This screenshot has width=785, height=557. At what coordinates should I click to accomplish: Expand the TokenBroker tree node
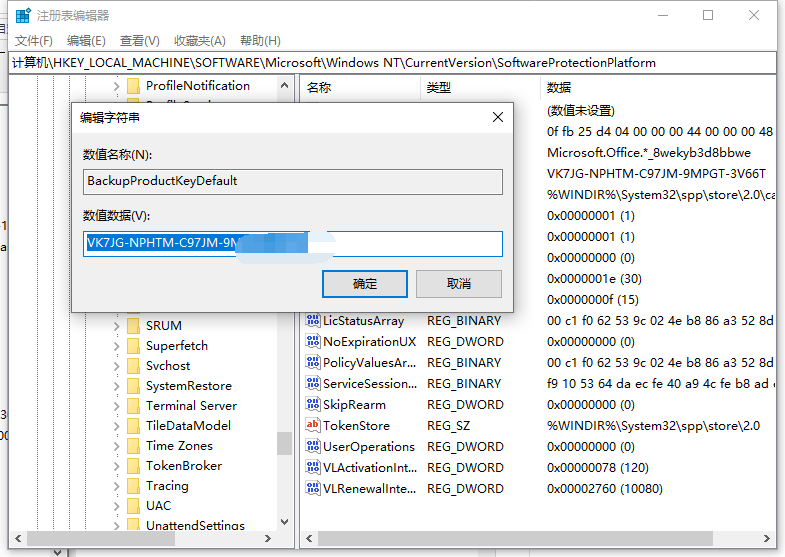(117, 466)
